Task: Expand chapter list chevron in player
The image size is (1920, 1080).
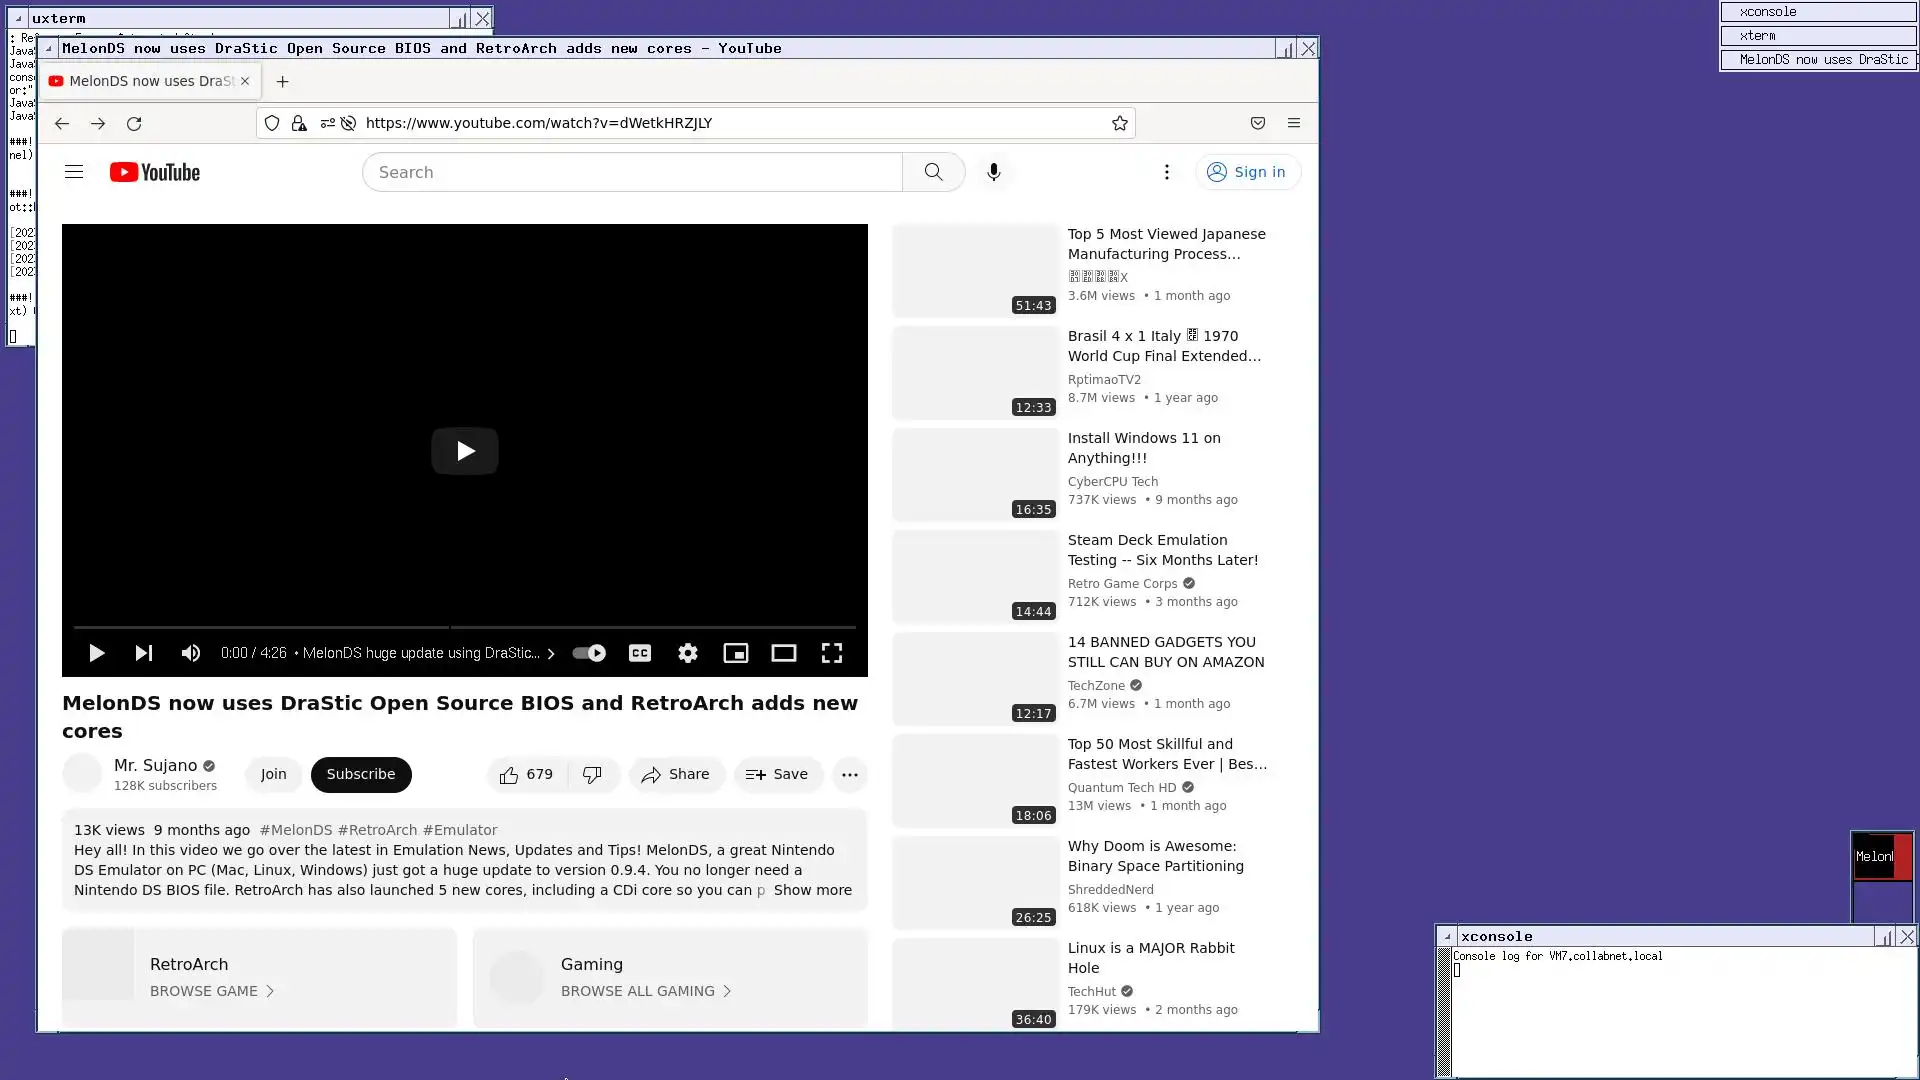Action: [550, 654]
